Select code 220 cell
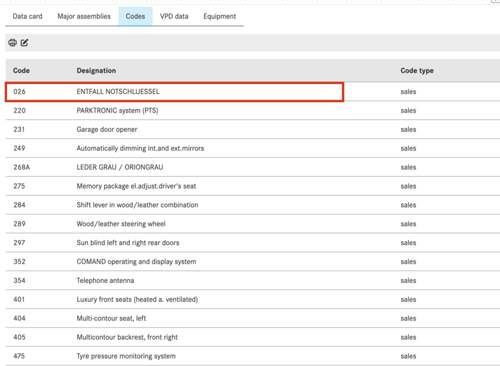 pyautogui.click(x=19, y=110)
